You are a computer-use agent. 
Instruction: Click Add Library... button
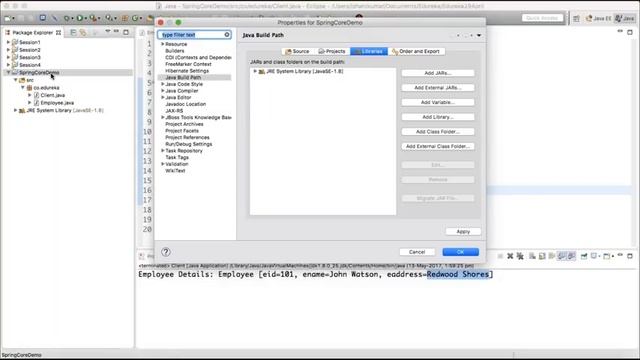(438, 117)
